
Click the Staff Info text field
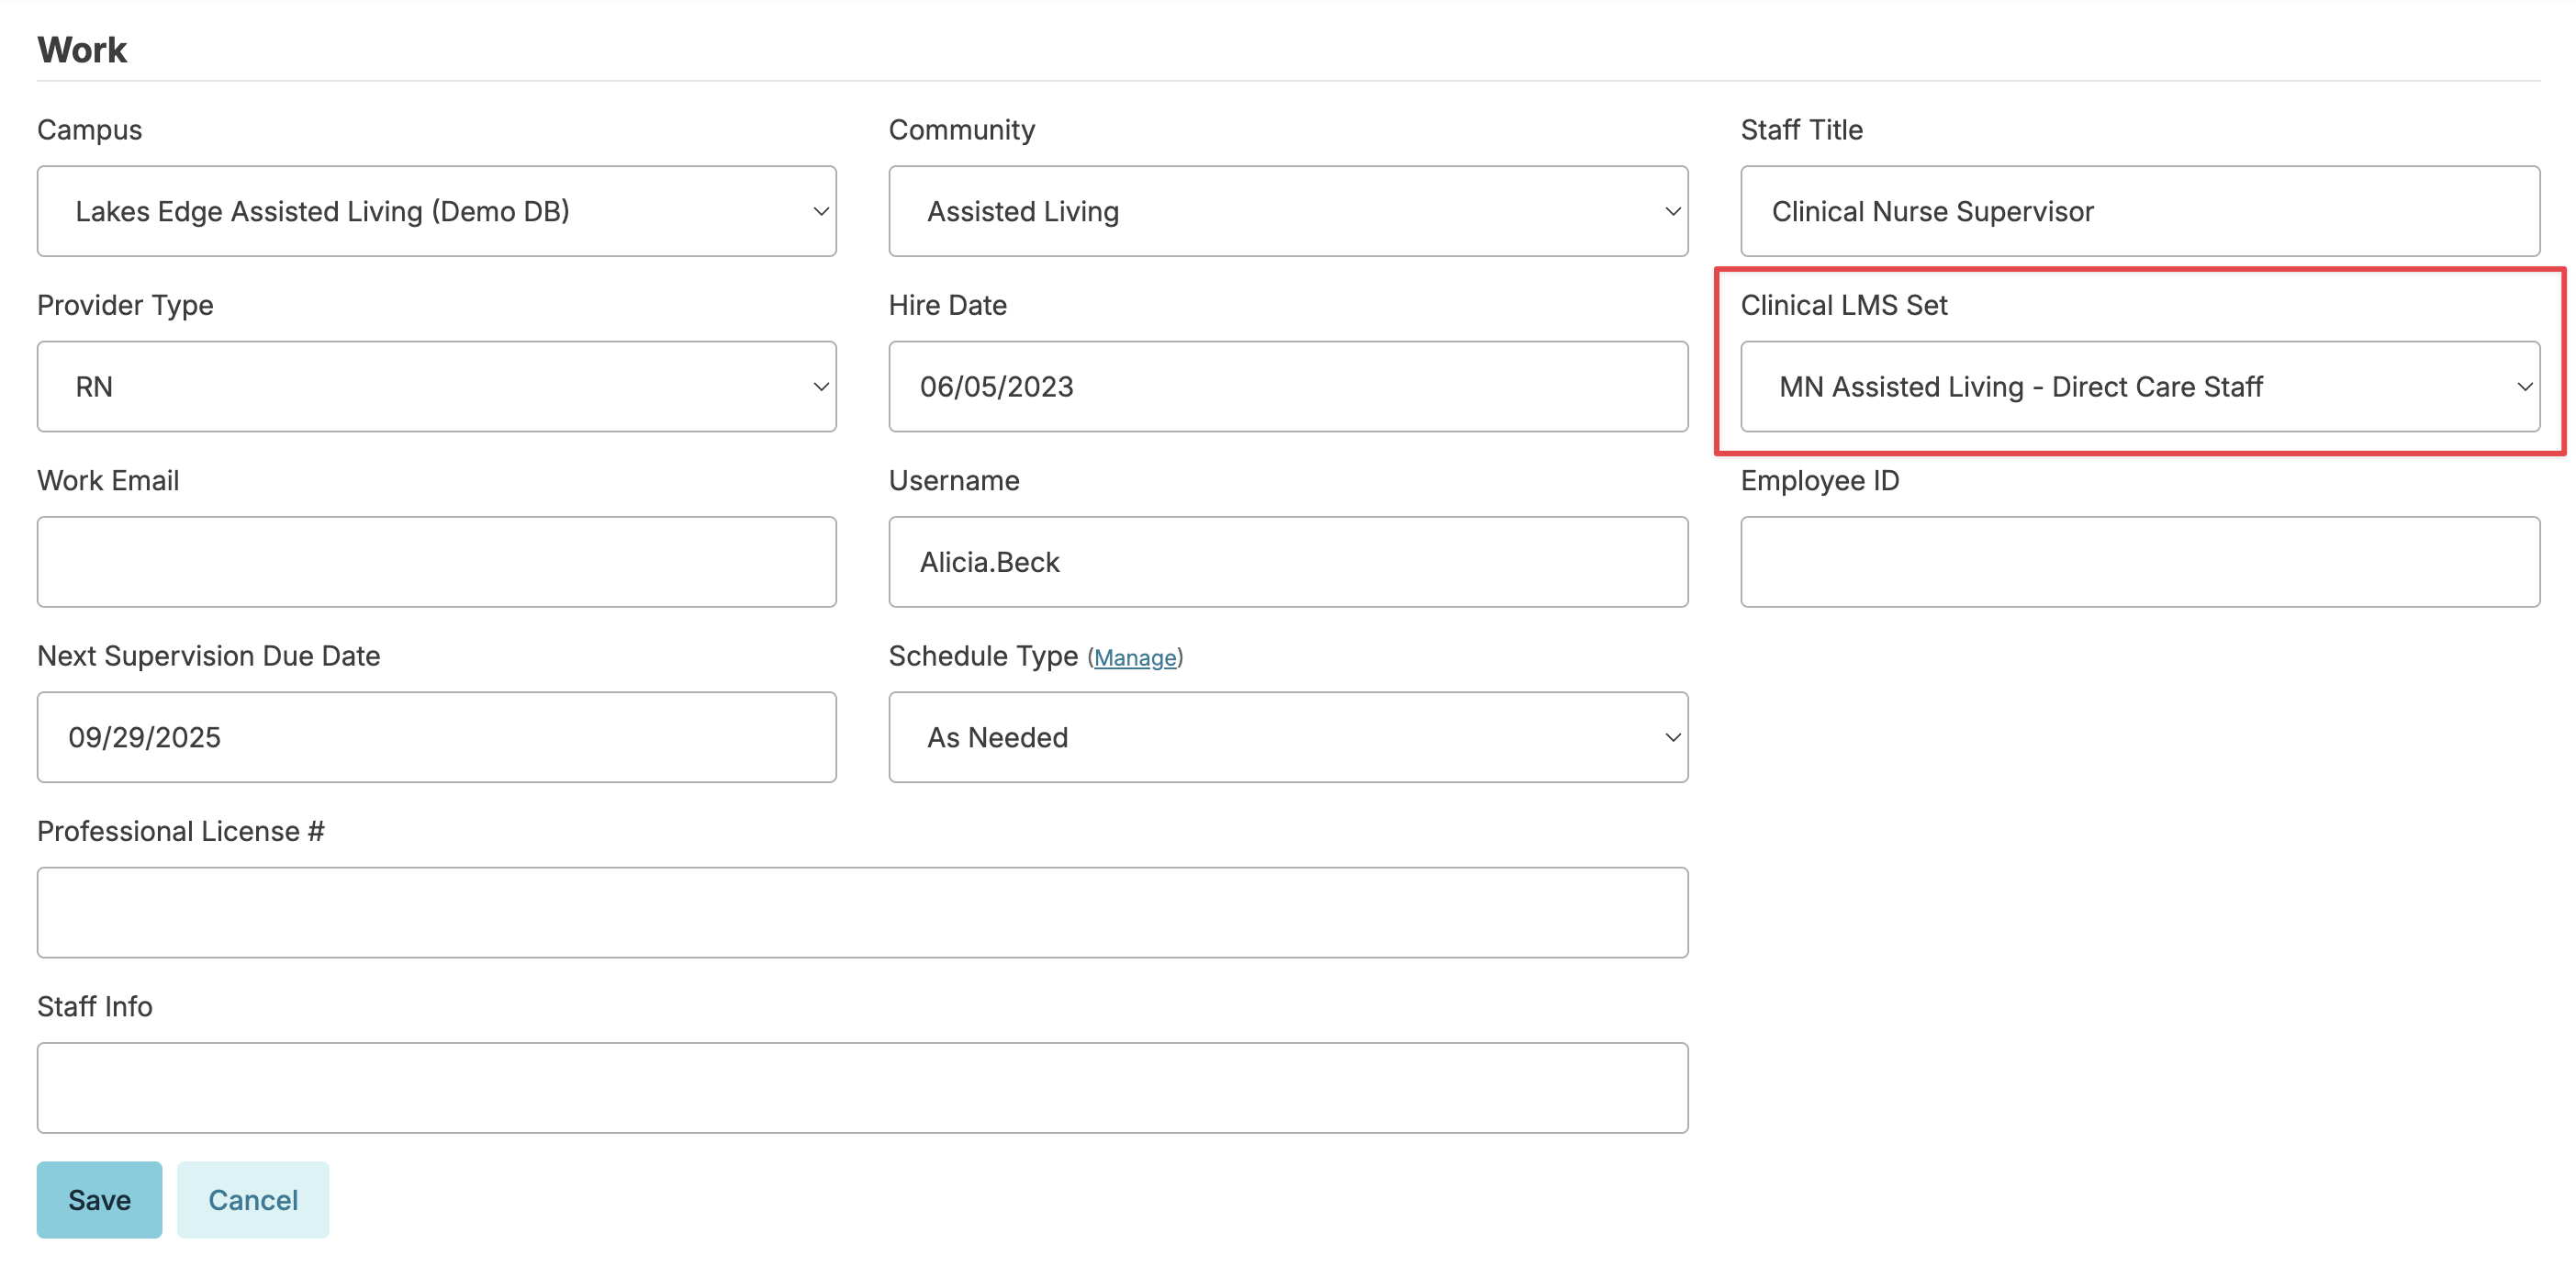pos(862,1087)
